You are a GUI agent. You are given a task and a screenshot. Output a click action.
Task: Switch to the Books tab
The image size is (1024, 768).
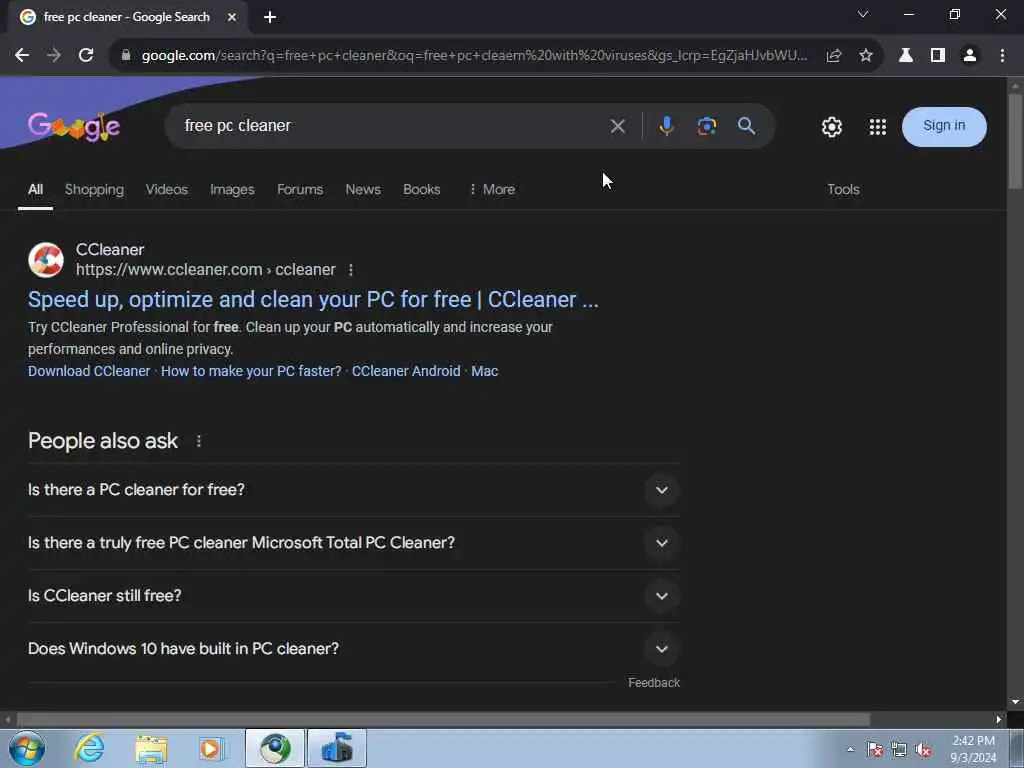(421, 189)
